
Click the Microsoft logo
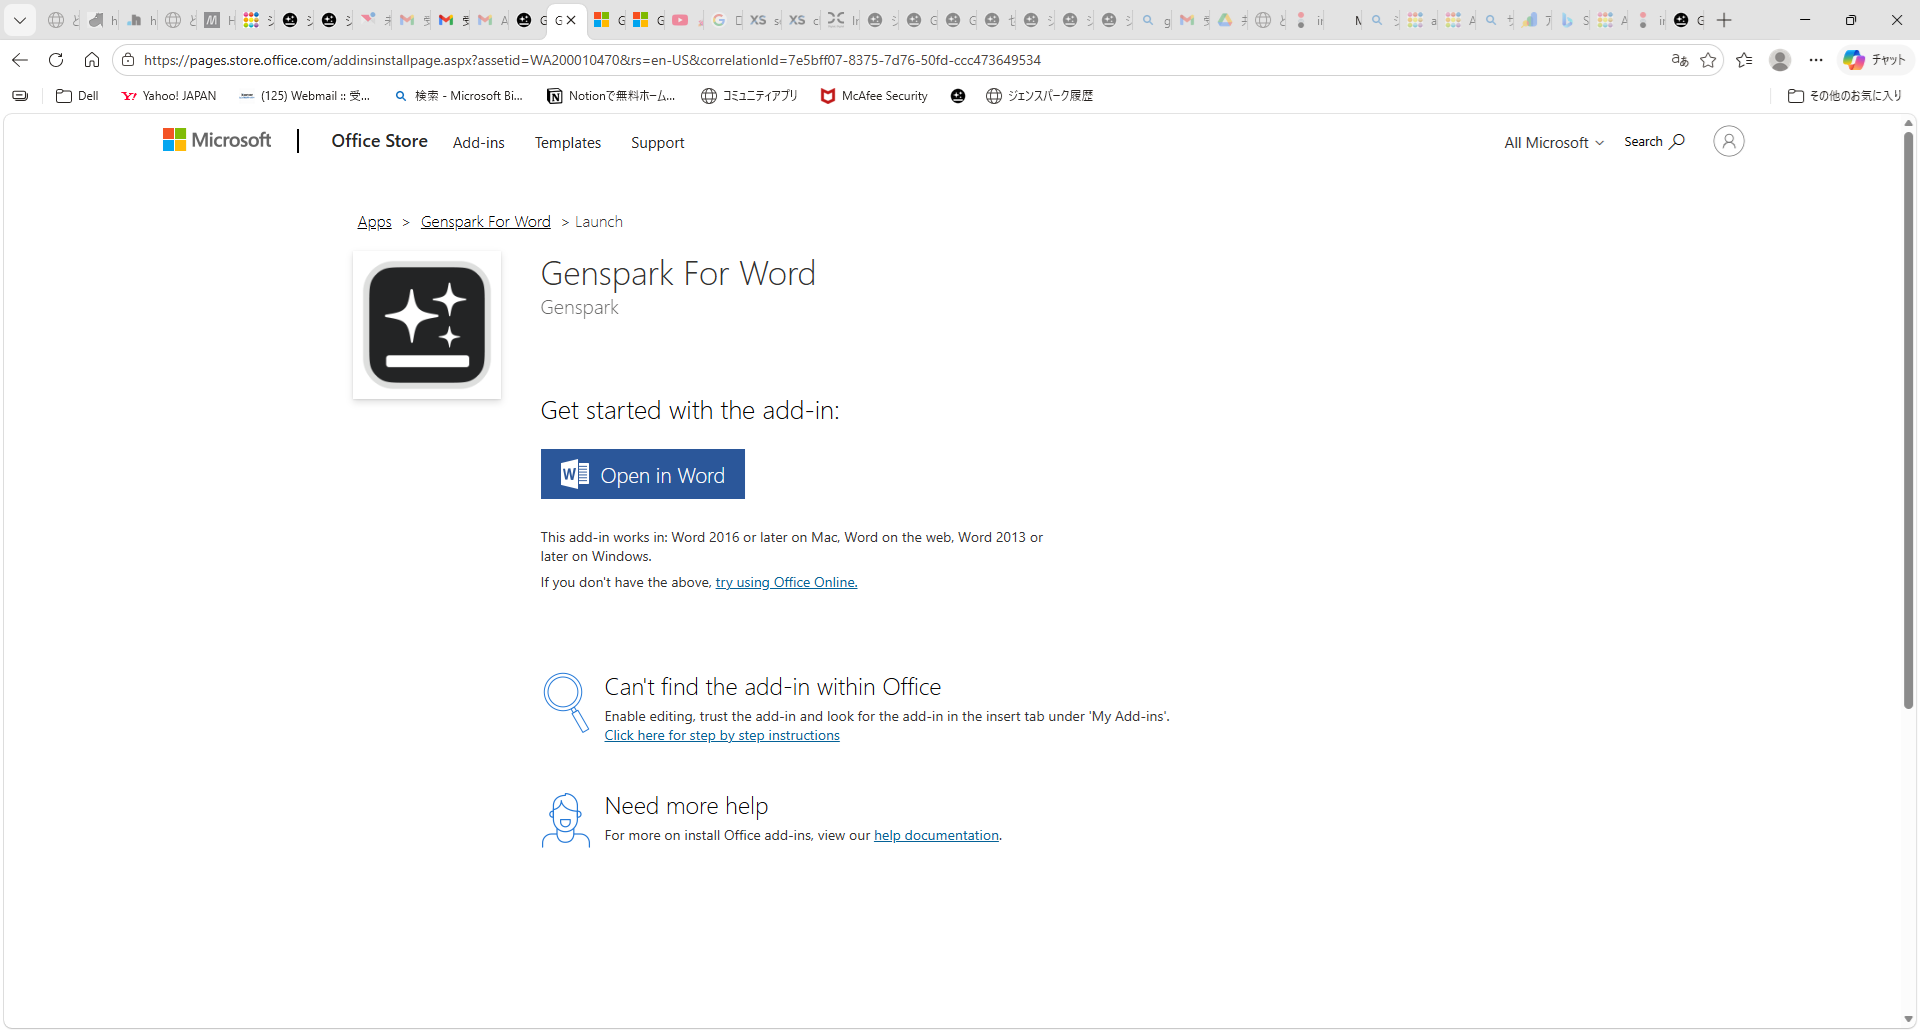tap(216, 141)
